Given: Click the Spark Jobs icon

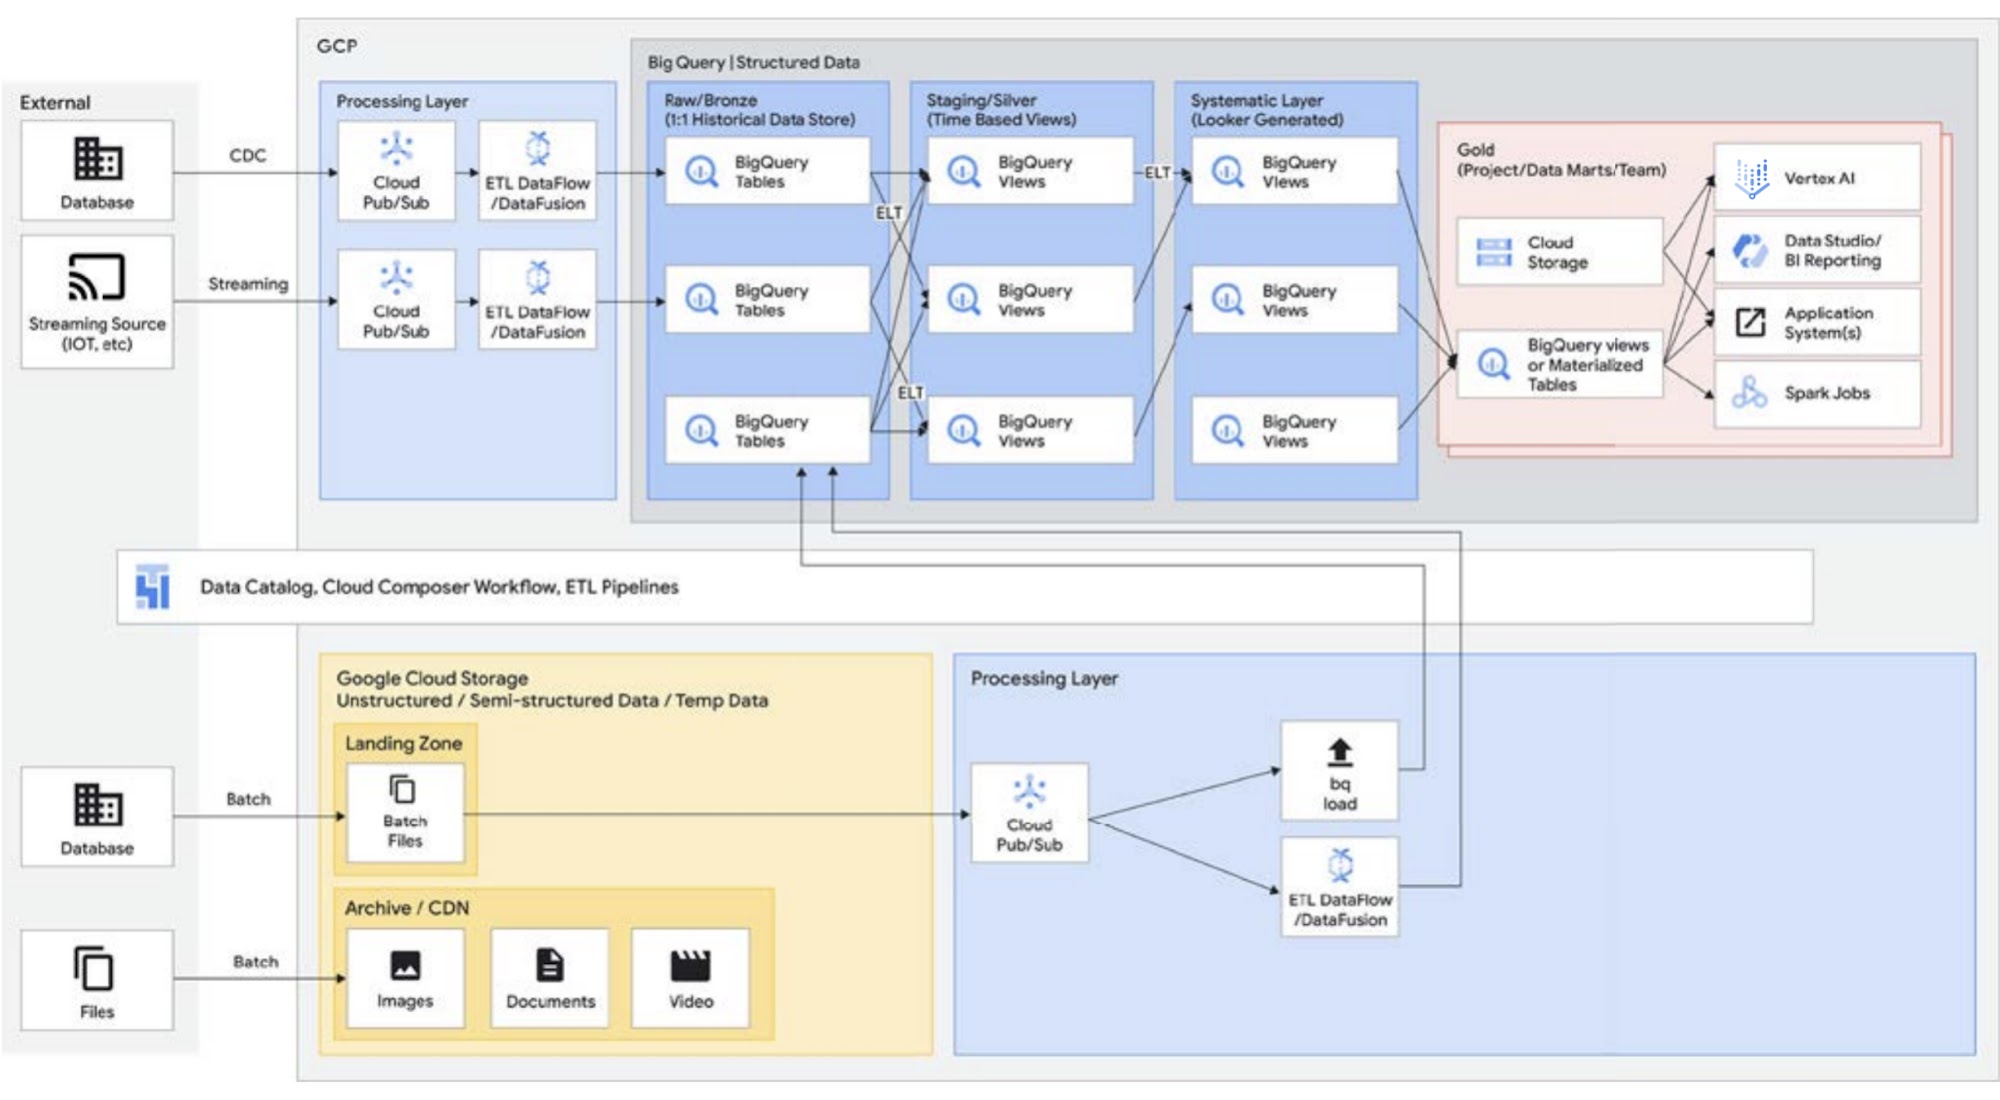Looking at the screenshot, I should [1750, 392].
